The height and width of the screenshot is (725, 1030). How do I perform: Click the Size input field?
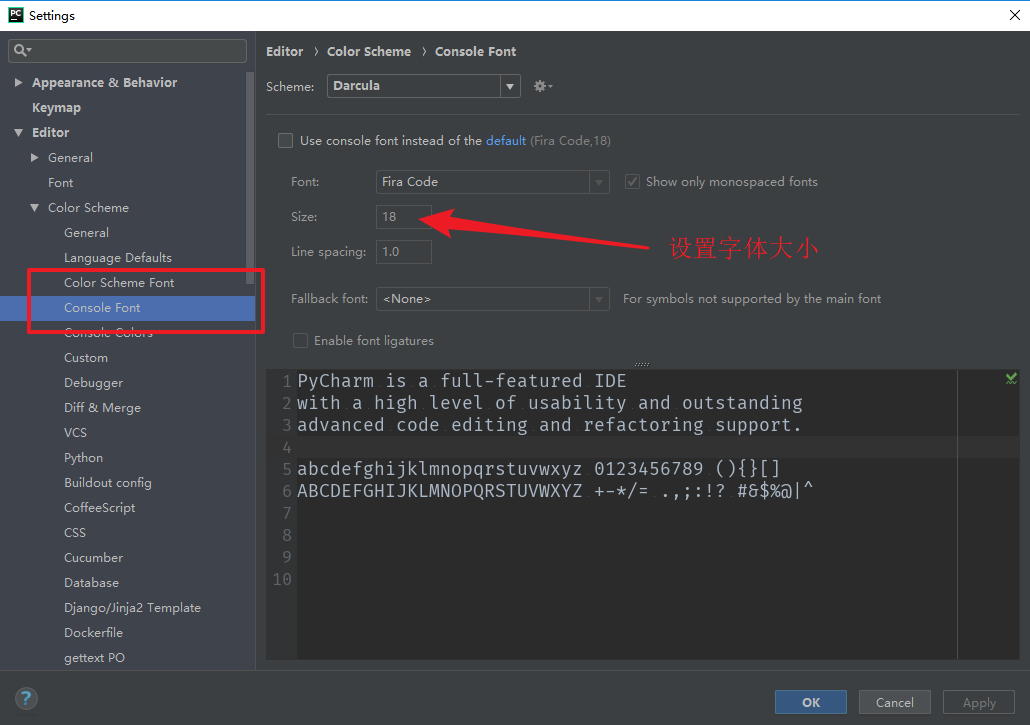click(403, 216)
